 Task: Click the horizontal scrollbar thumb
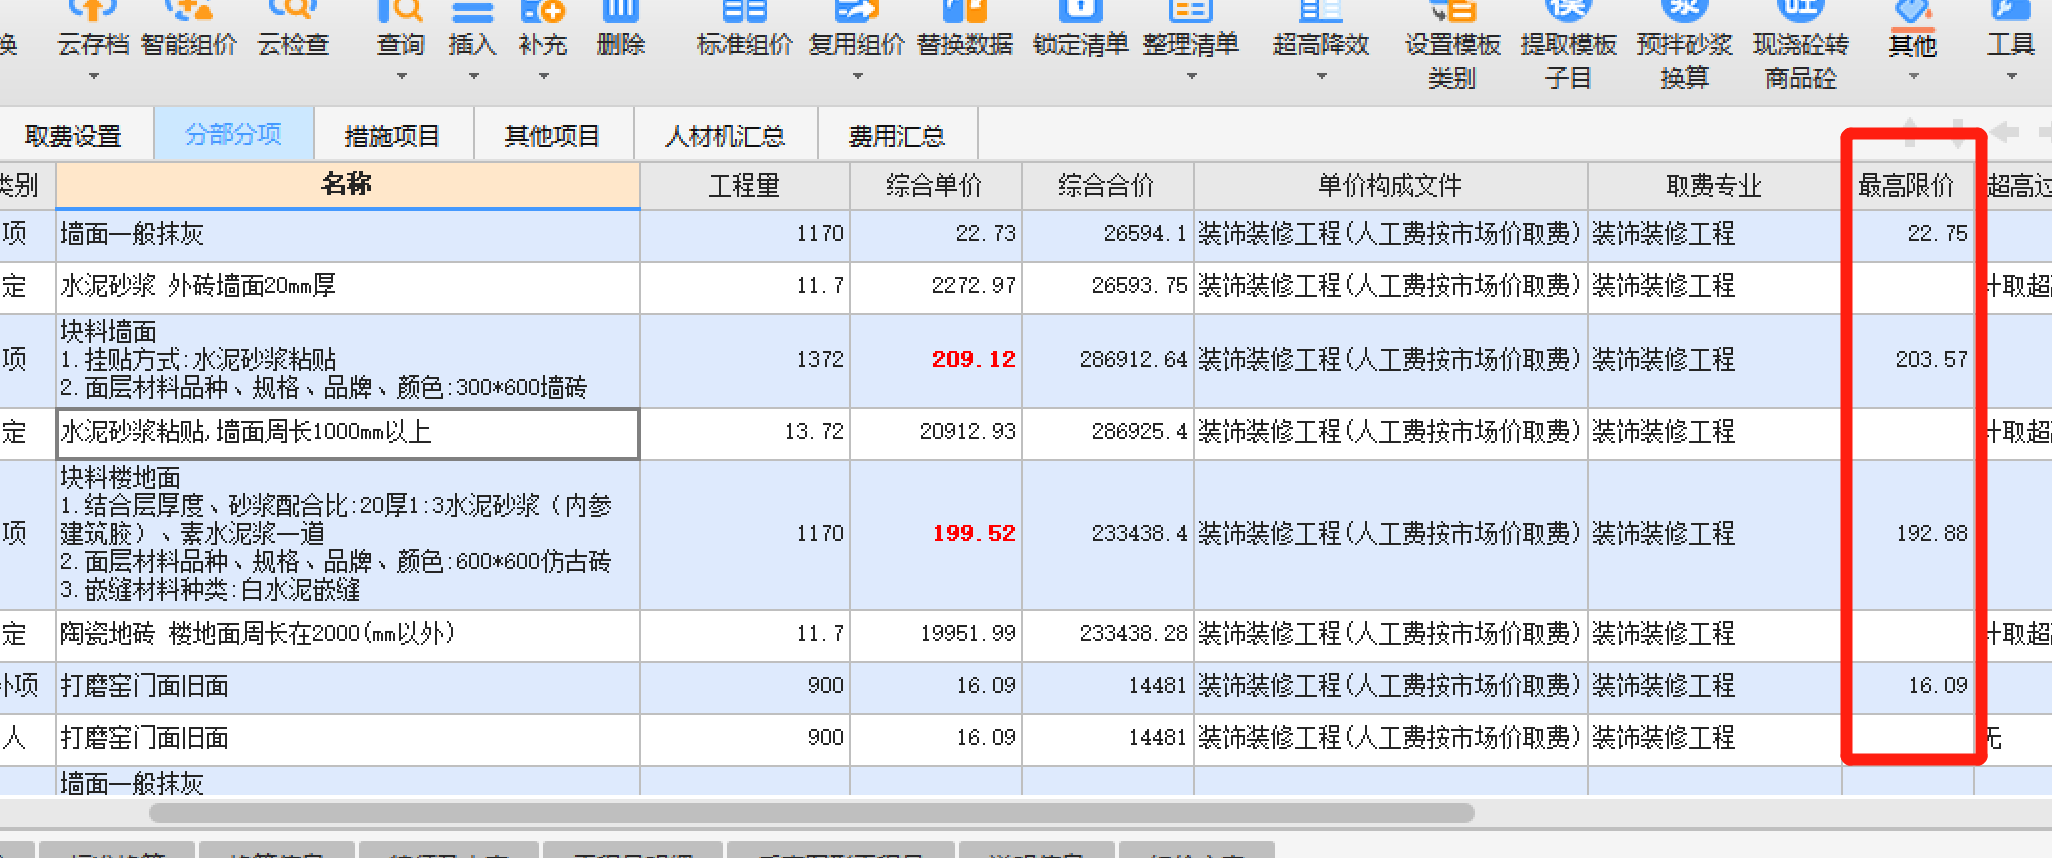[x=812, y=813]
